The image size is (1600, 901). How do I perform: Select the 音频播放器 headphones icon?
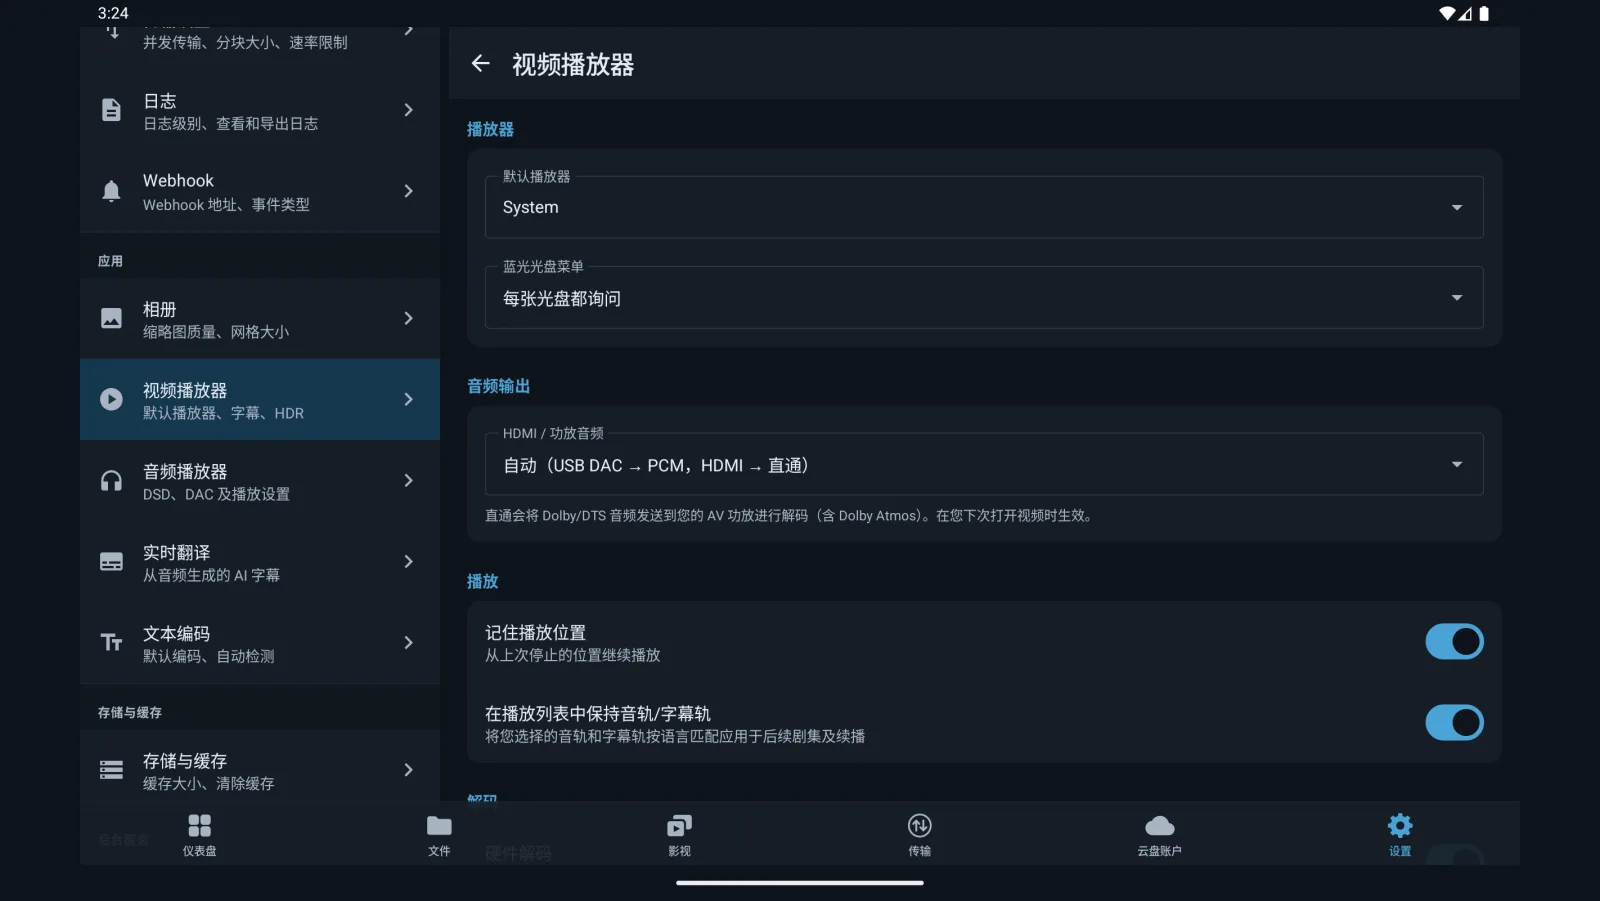pos(111,480)
